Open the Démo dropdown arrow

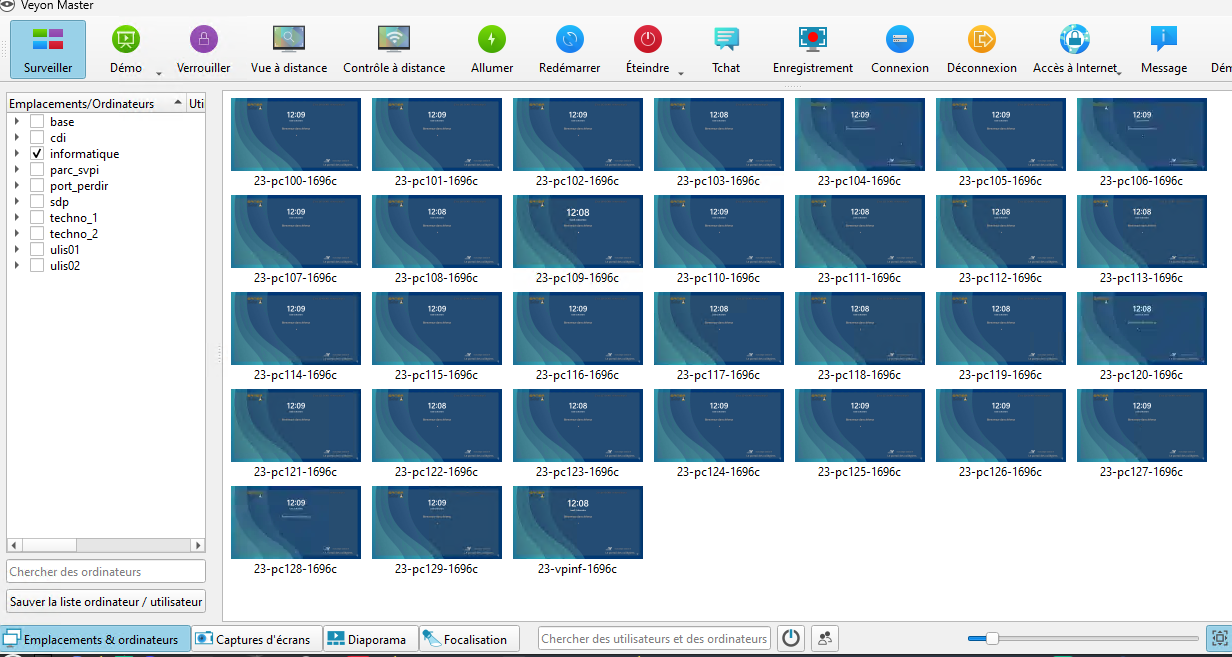pyautogui.click(x=158, y=73)
